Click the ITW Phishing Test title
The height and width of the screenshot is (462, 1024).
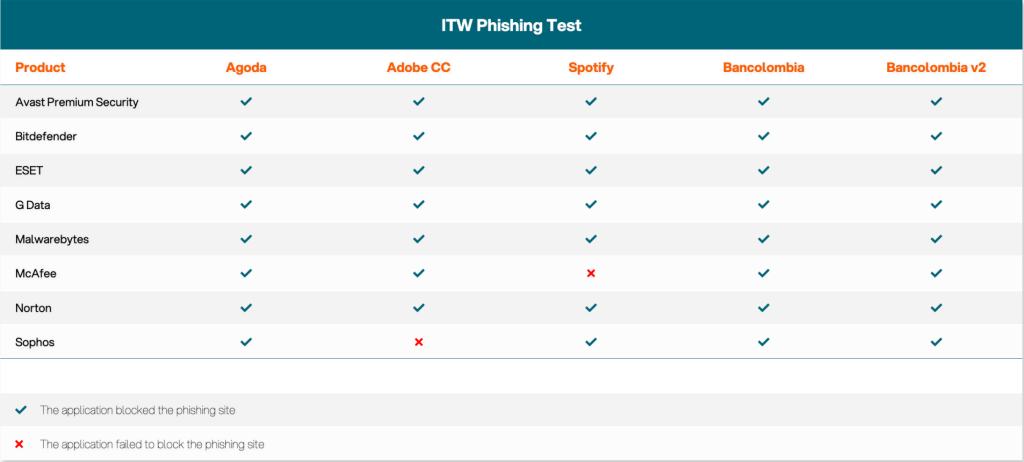511,24
